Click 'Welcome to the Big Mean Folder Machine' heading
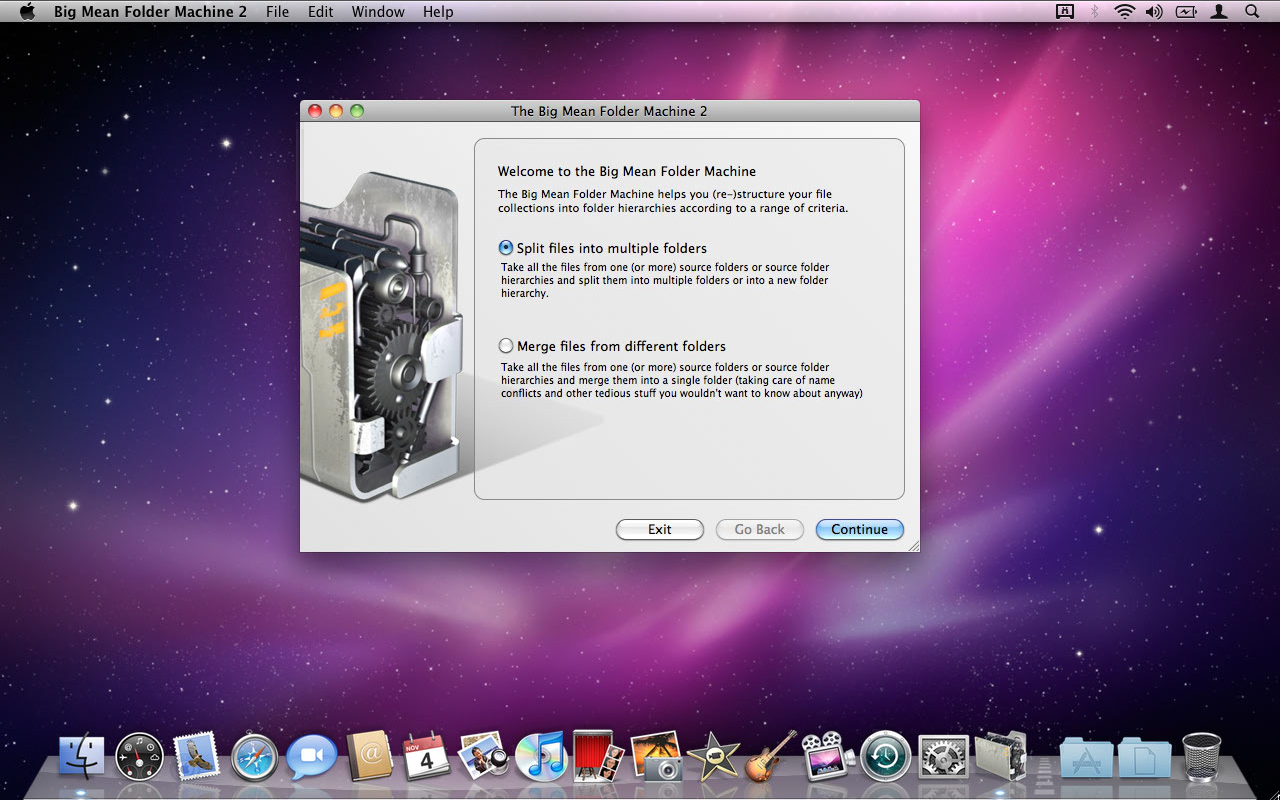 pos(627,171)
